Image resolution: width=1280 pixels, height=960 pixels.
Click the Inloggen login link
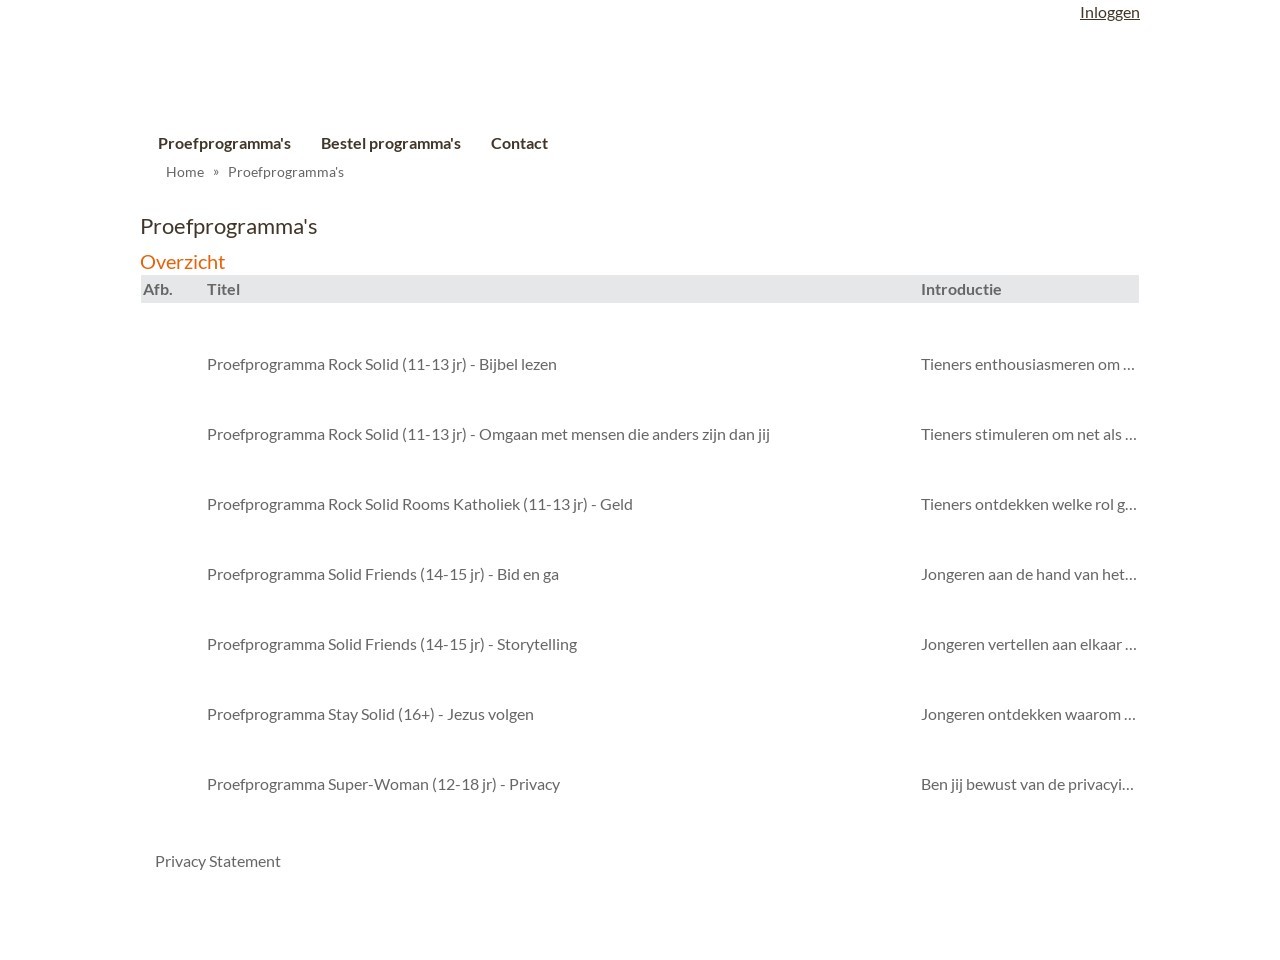point(1109,12)
